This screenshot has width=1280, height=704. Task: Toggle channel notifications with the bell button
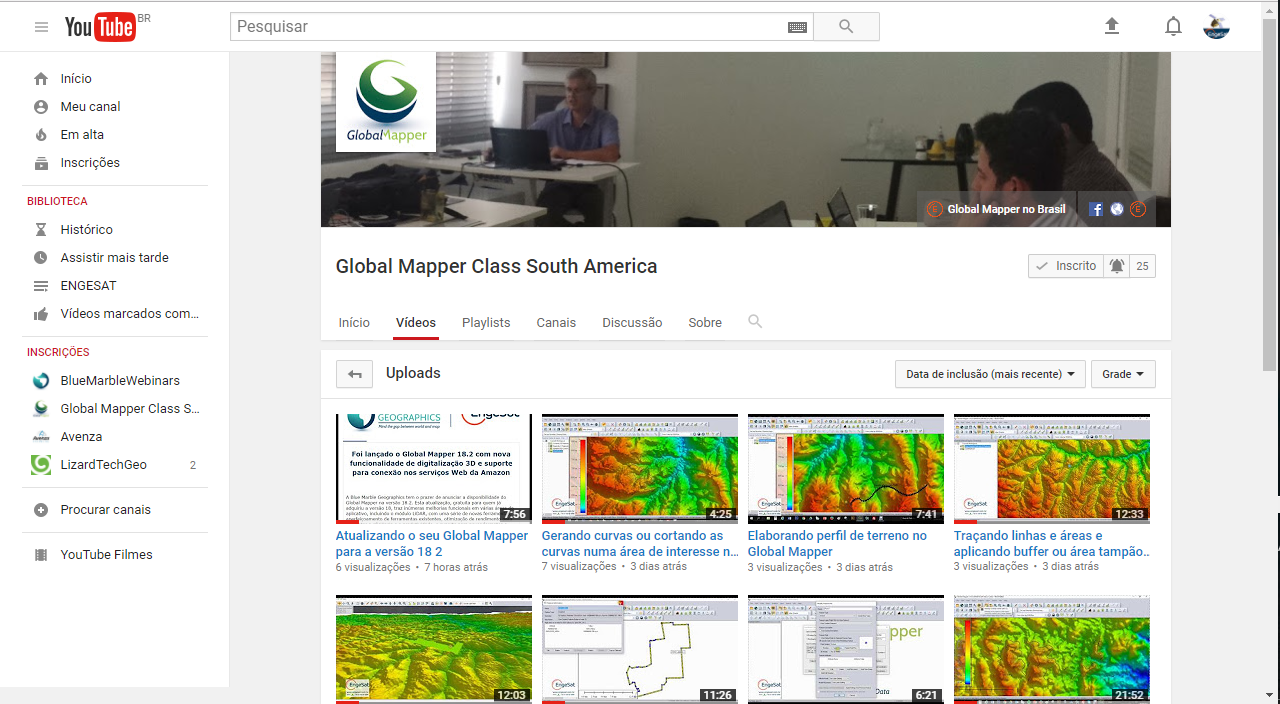(x=1119, y=265)
